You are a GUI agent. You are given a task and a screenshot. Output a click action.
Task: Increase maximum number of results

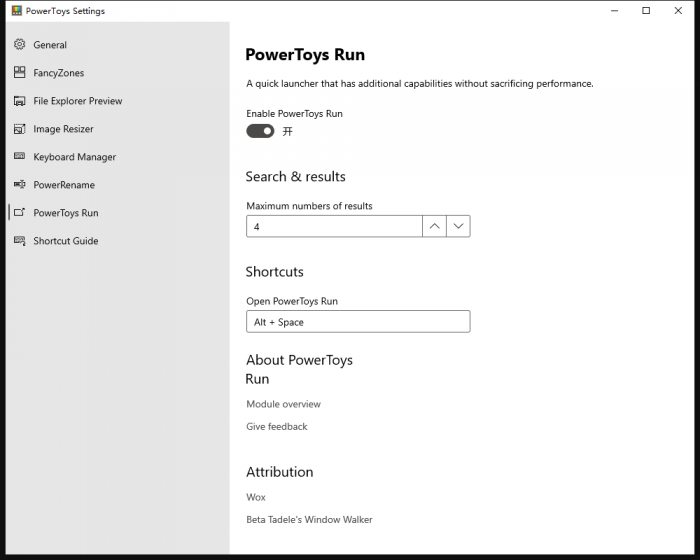[x=434, y=226]
